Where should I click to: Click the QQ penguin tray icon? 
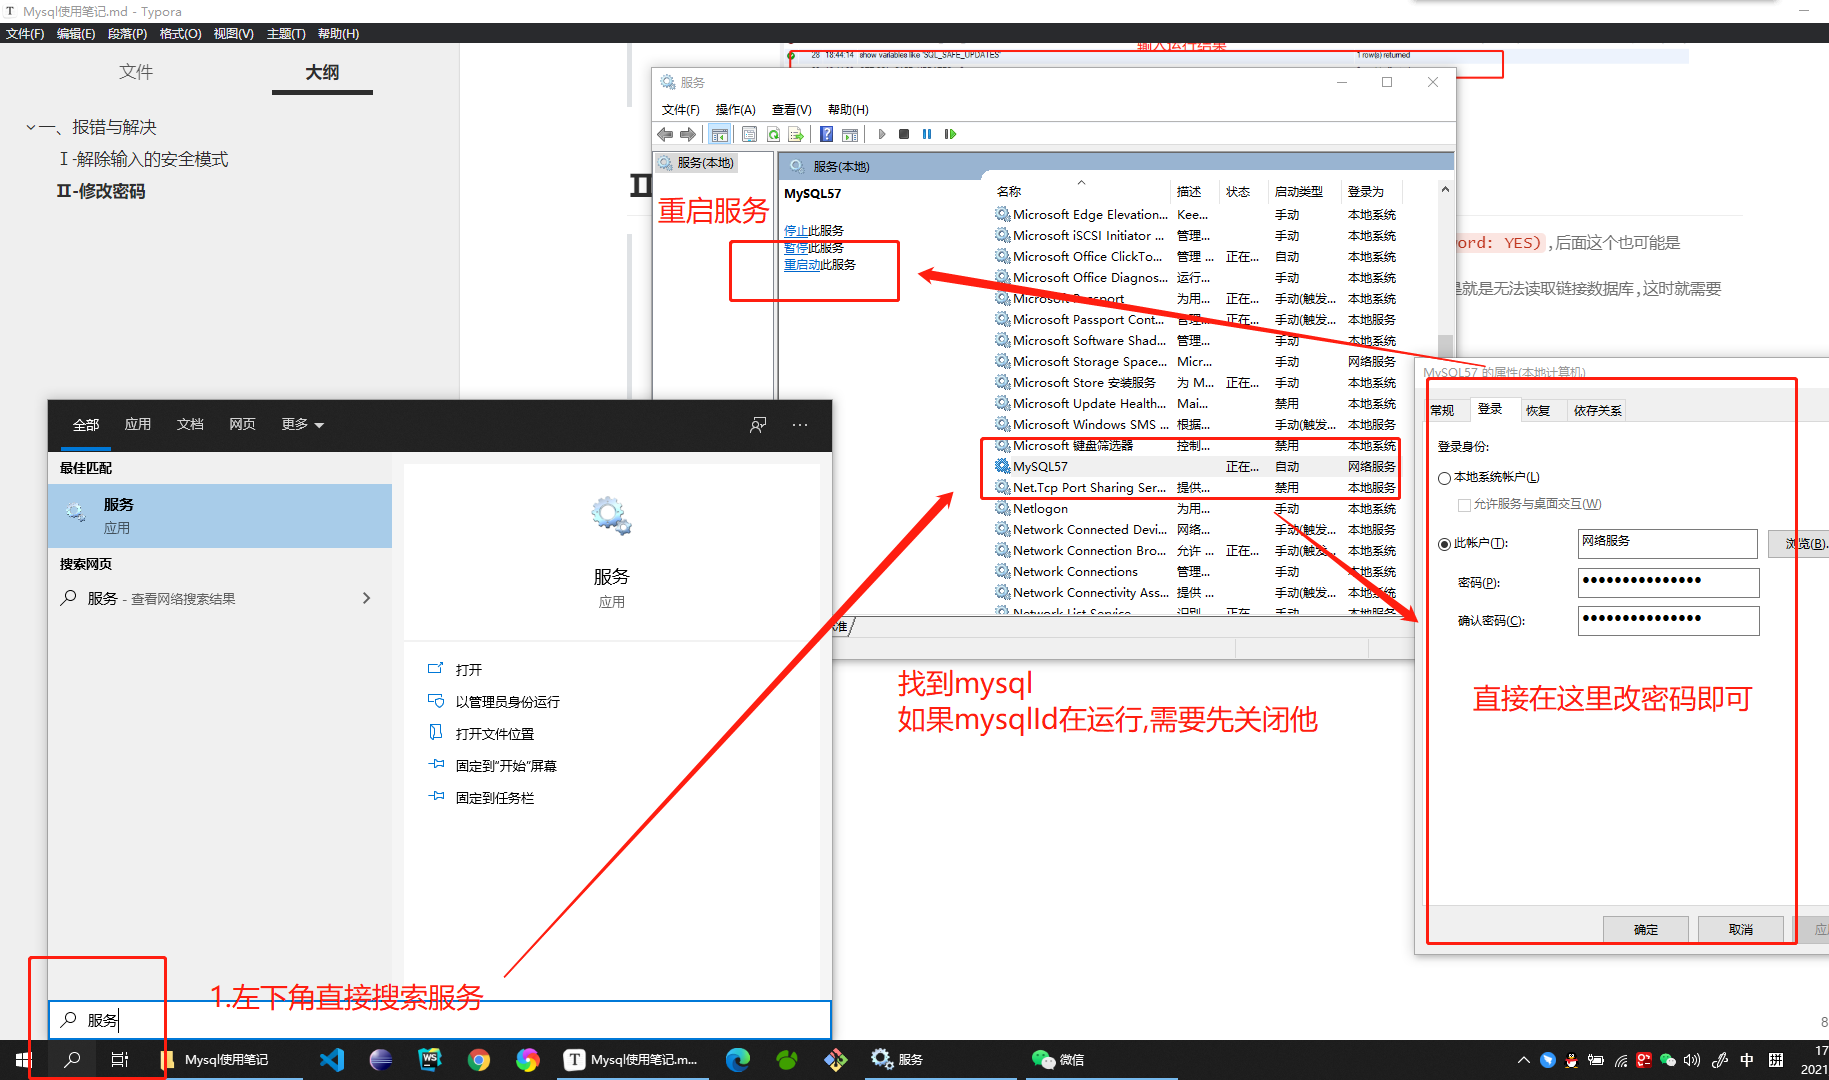[x=1572, y=1060]
